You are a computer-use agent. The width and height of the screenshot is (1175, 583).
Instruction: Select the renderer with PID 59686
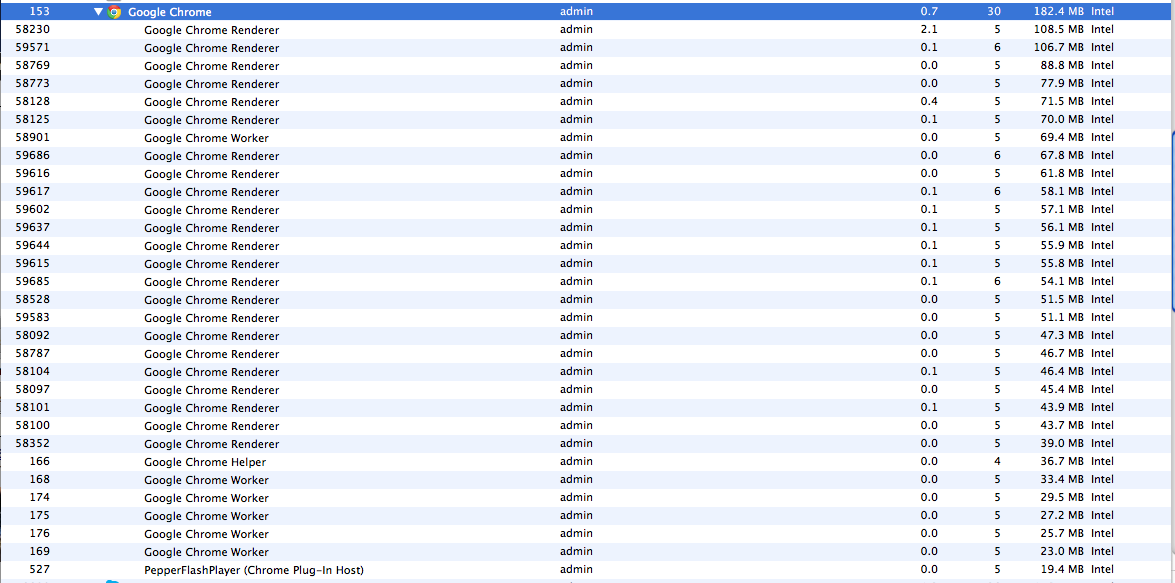tap(588, 156)
